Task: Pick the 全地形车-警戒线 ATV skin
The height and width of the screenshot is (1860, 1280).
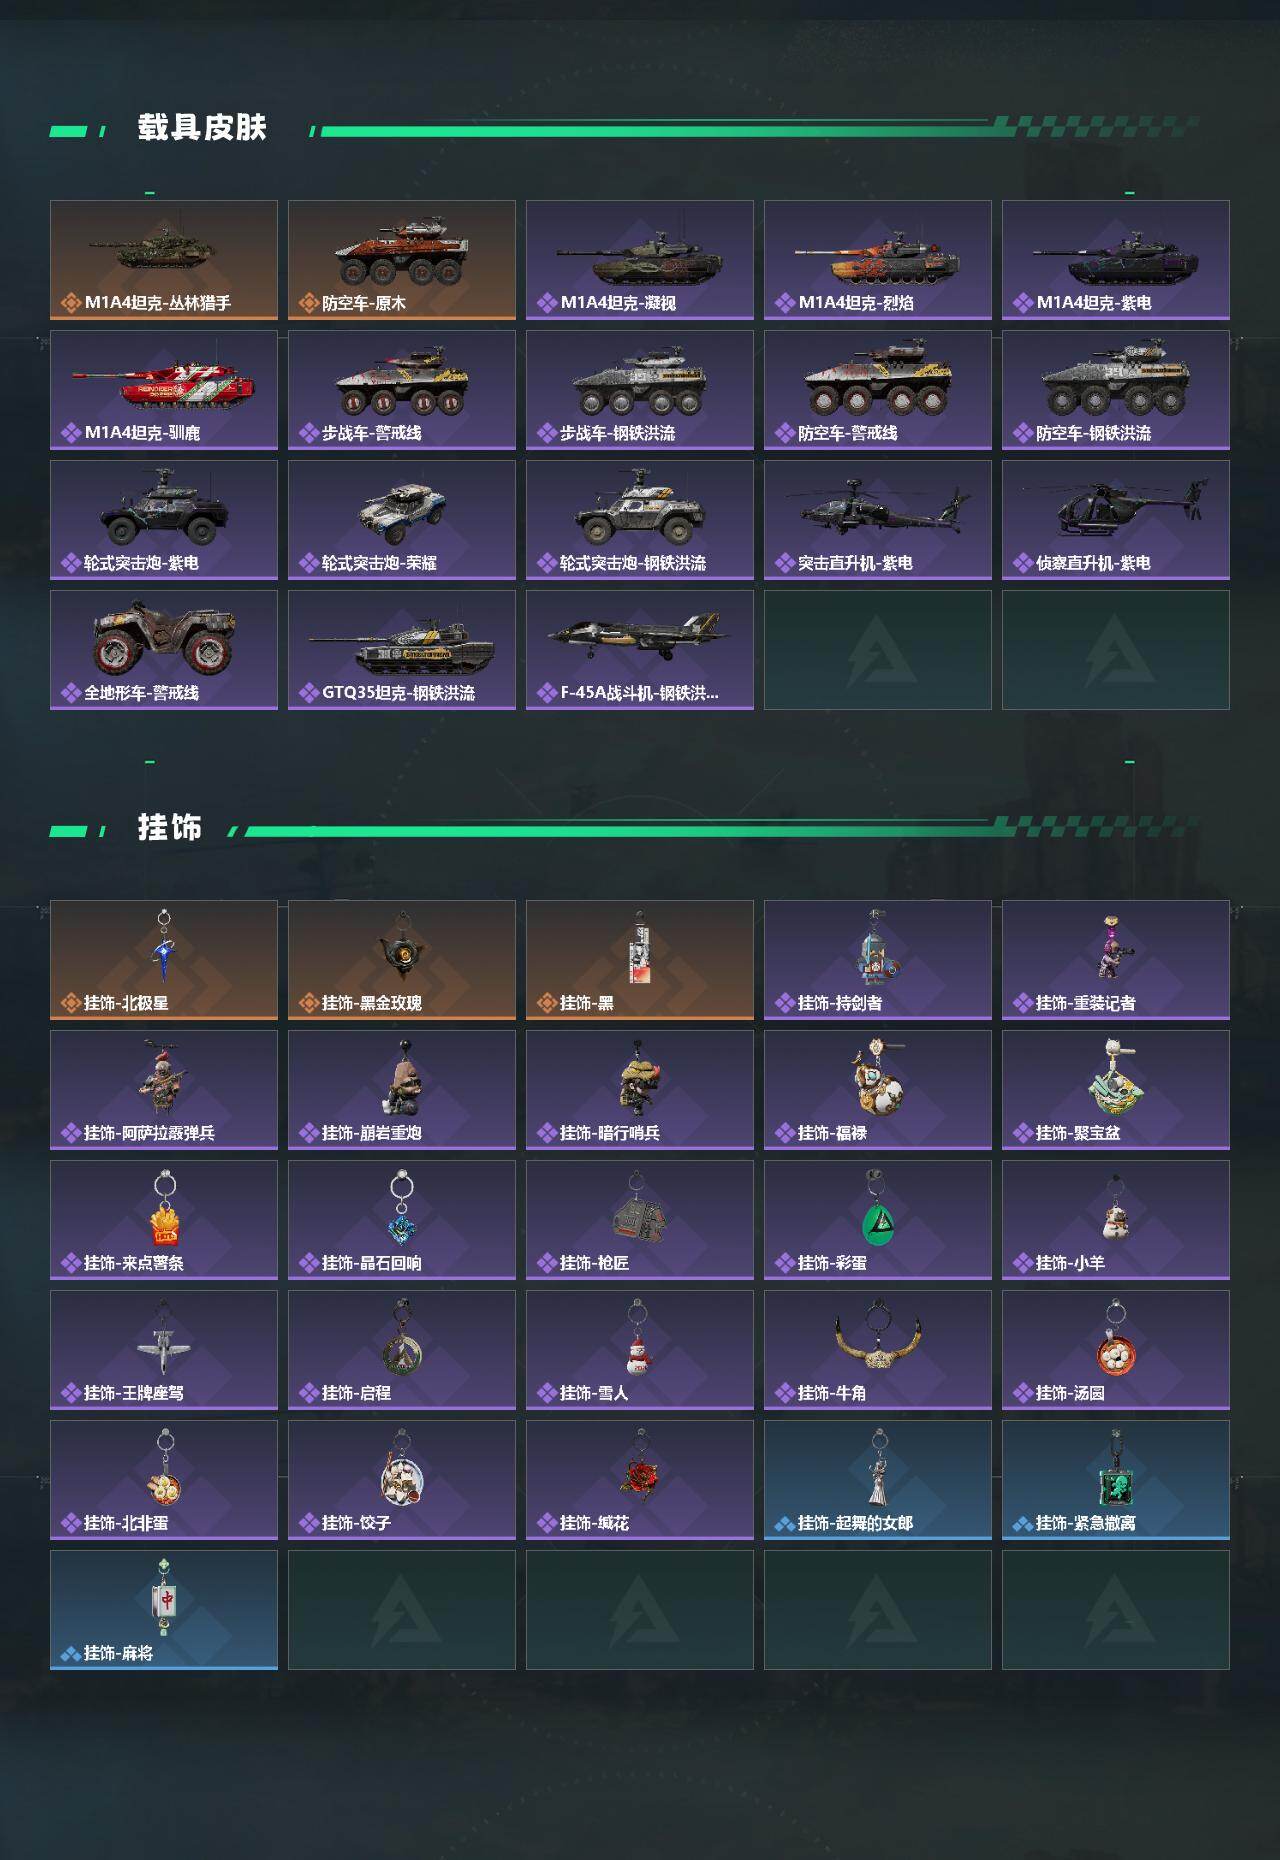Action: click(x=164, y=650)
